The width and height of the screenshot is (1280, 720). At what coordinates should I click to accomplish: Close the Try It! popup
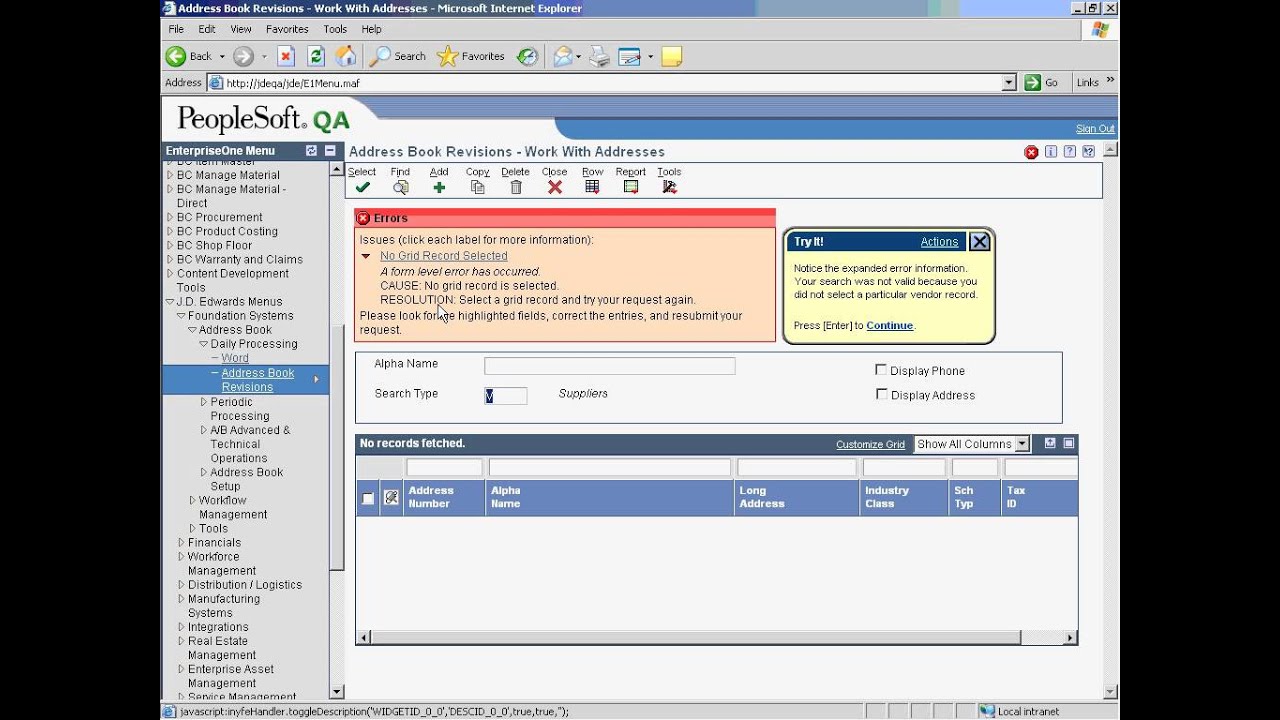pos(980,241)
